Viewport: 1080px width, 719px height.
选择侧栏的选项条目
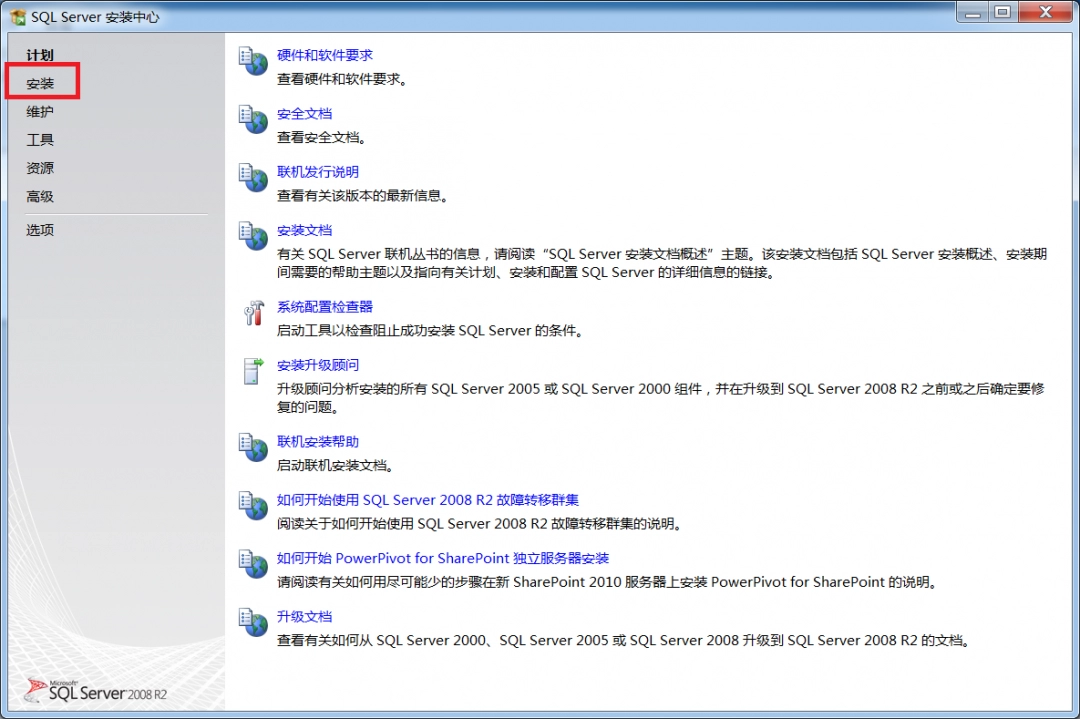click(x=40, y=229)
